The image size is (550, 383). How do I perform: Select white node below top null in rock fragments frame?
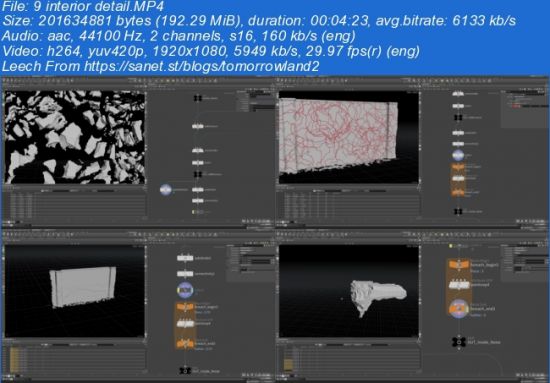[198, 126]
